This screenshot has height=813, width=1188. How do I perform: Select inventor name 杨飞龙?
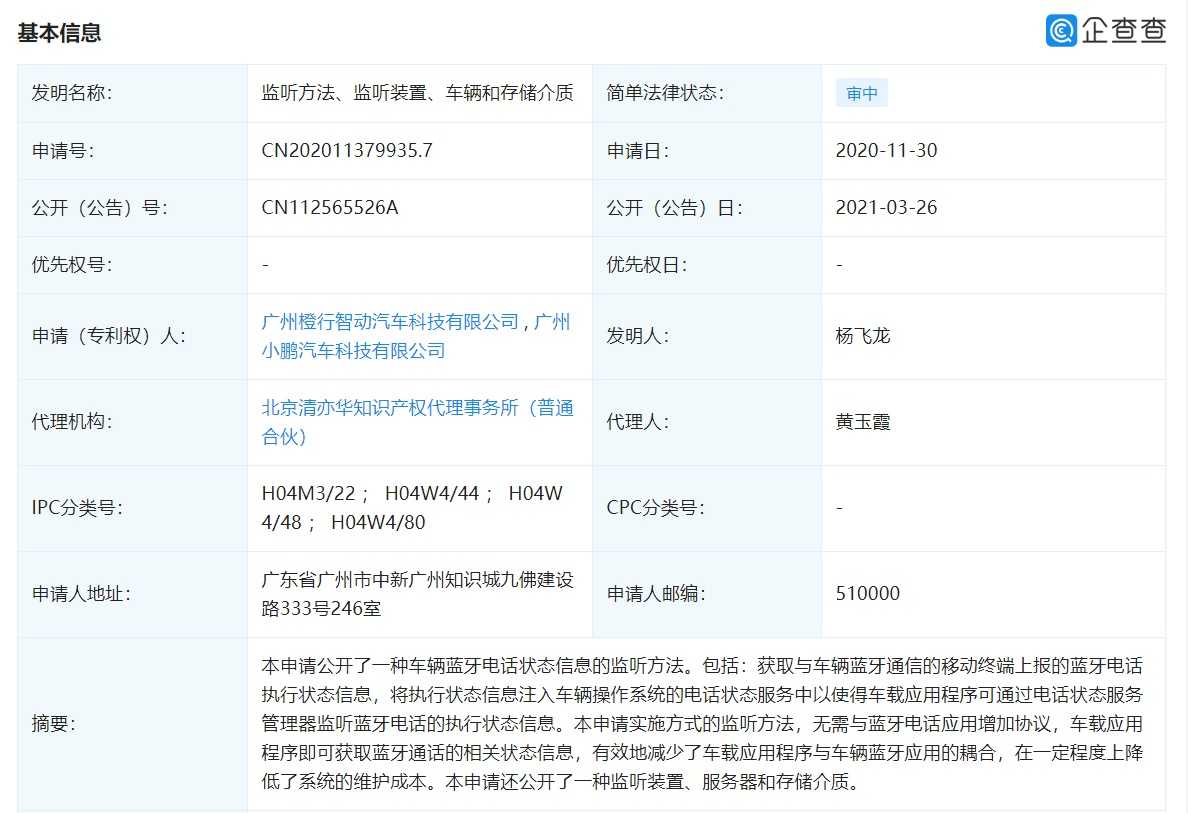tap(863, 336)
